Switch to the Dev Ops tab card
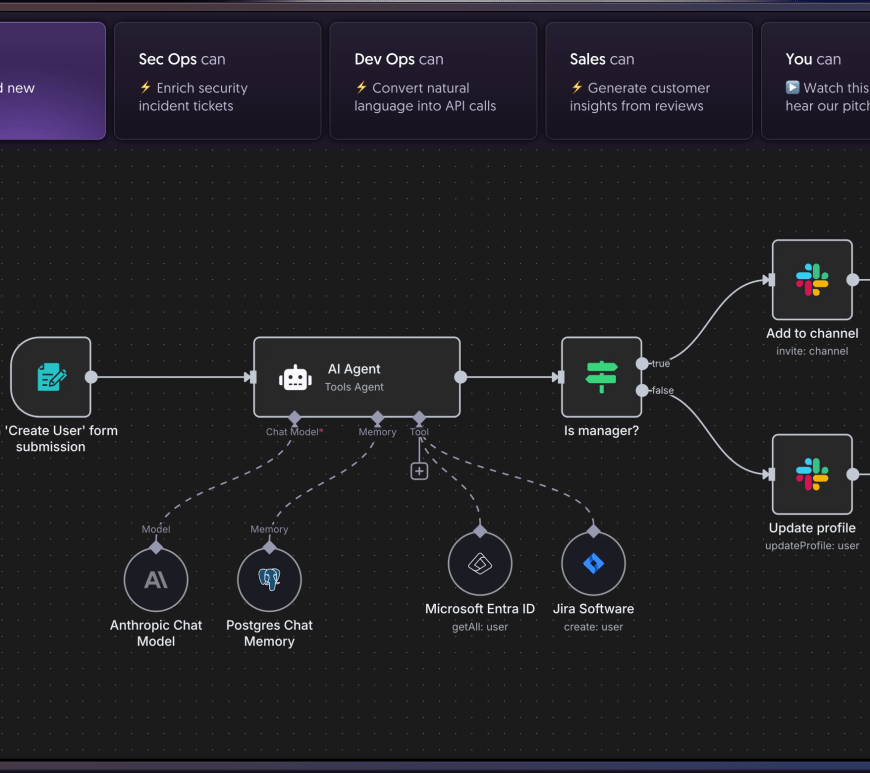The image size is (870, 773). pos(433,81)
